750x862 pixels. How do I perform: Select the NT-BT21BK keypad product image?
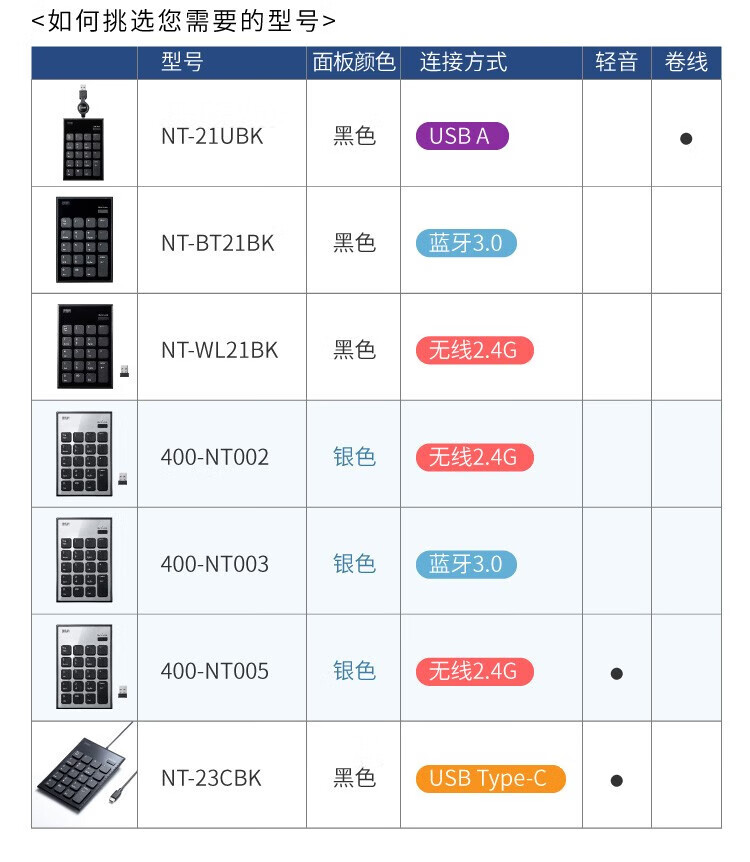[84, 240]
